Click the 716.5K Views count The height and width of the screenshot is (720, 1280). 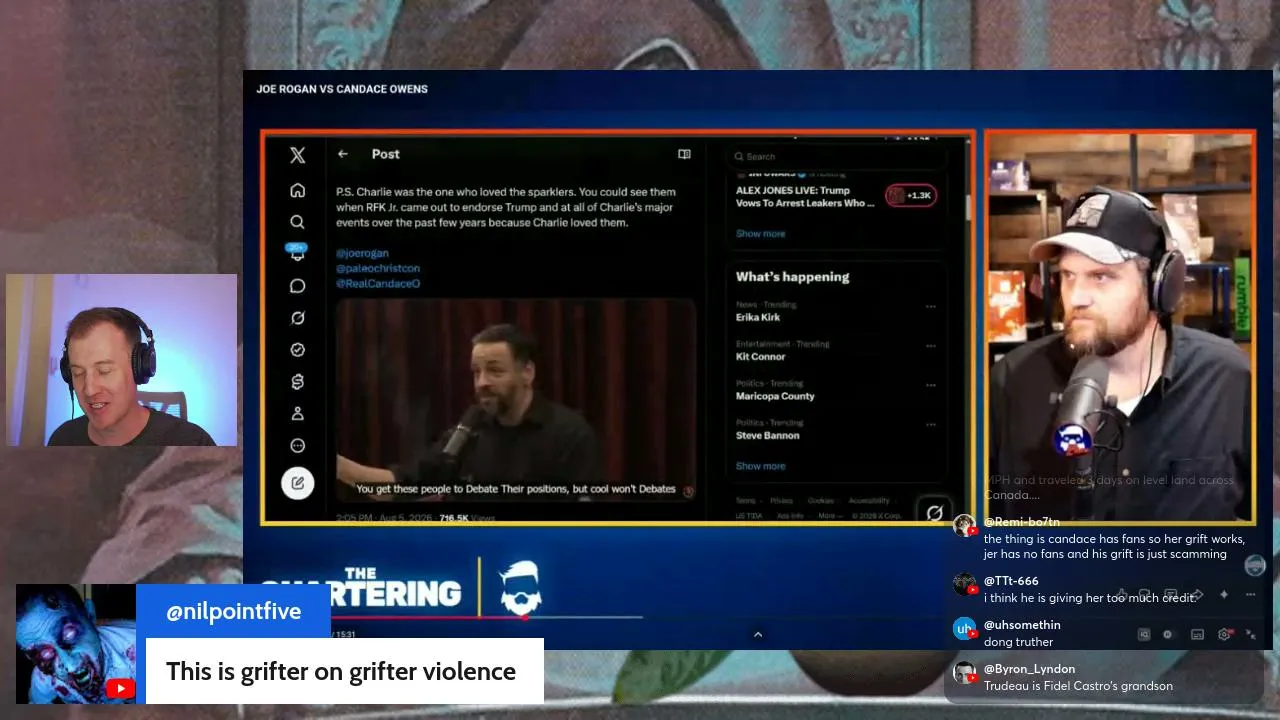(467, 518)
